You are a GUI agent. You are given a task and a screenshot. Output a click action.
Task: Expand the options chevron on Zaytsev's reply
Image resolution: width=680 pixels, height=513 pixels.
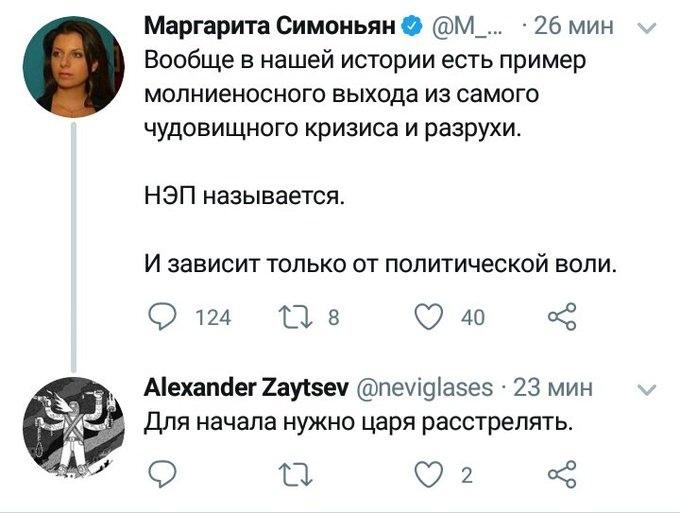coord(647,389)
